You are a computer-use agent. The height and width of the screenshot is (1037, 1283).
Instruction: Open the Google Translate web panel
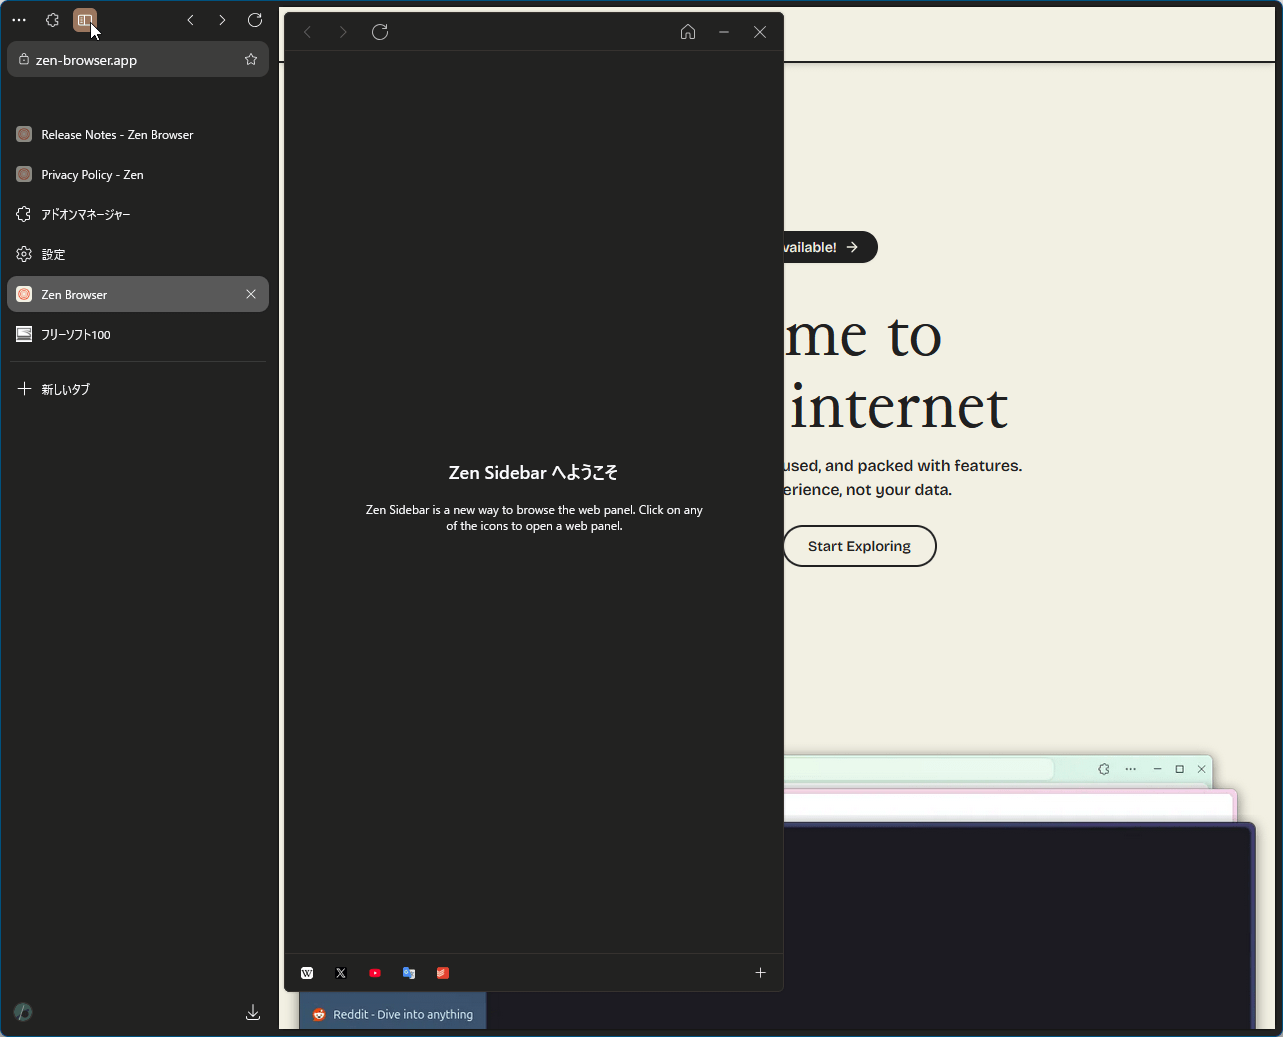[x=409, y=973]
